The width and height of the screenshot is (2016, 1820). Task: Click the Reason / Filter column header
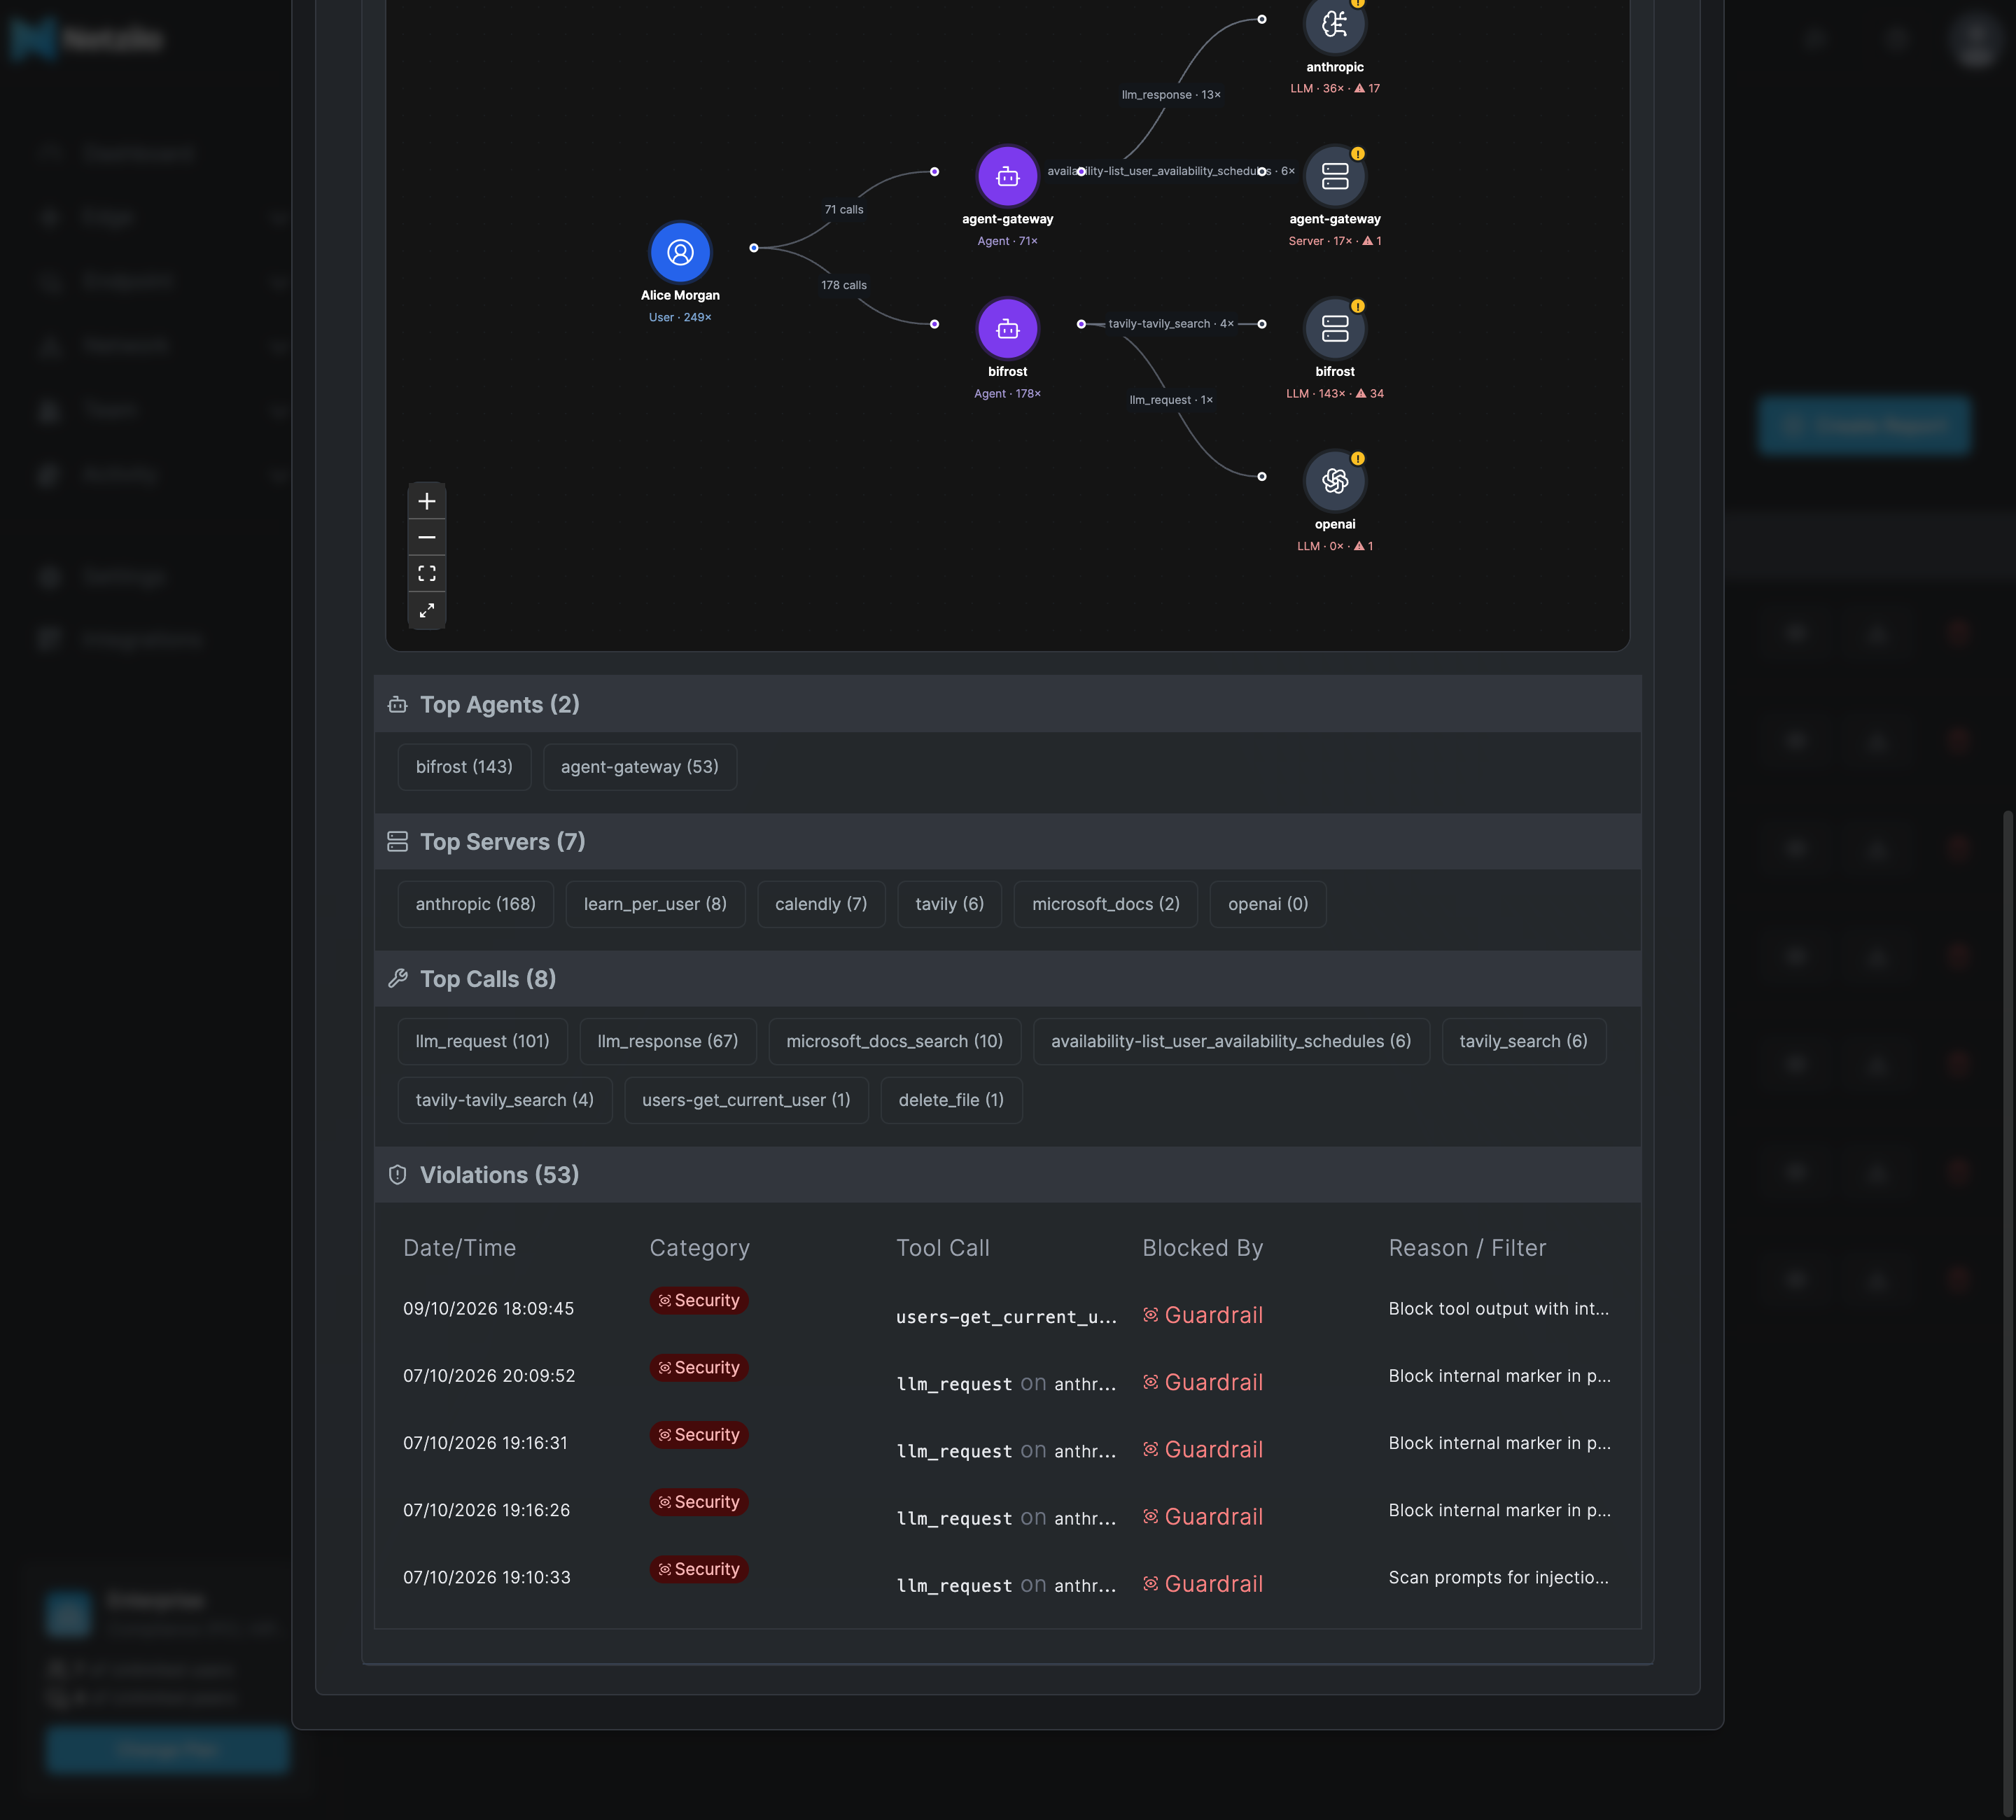(x=1468, y=1248)
